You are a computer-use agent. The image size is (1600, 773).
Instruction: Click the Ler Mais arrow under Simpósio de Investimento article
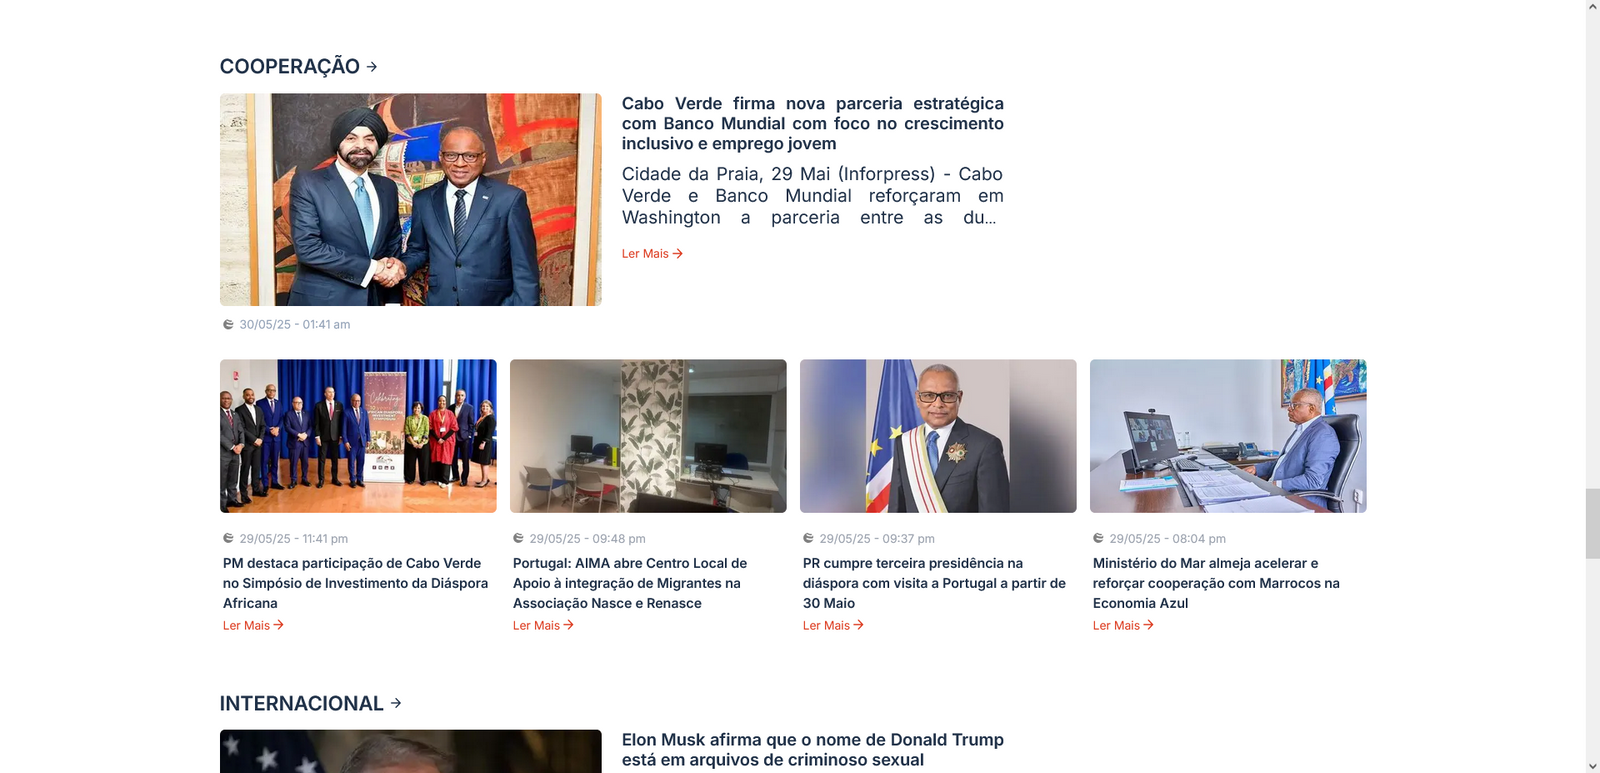tap(279, 625)
